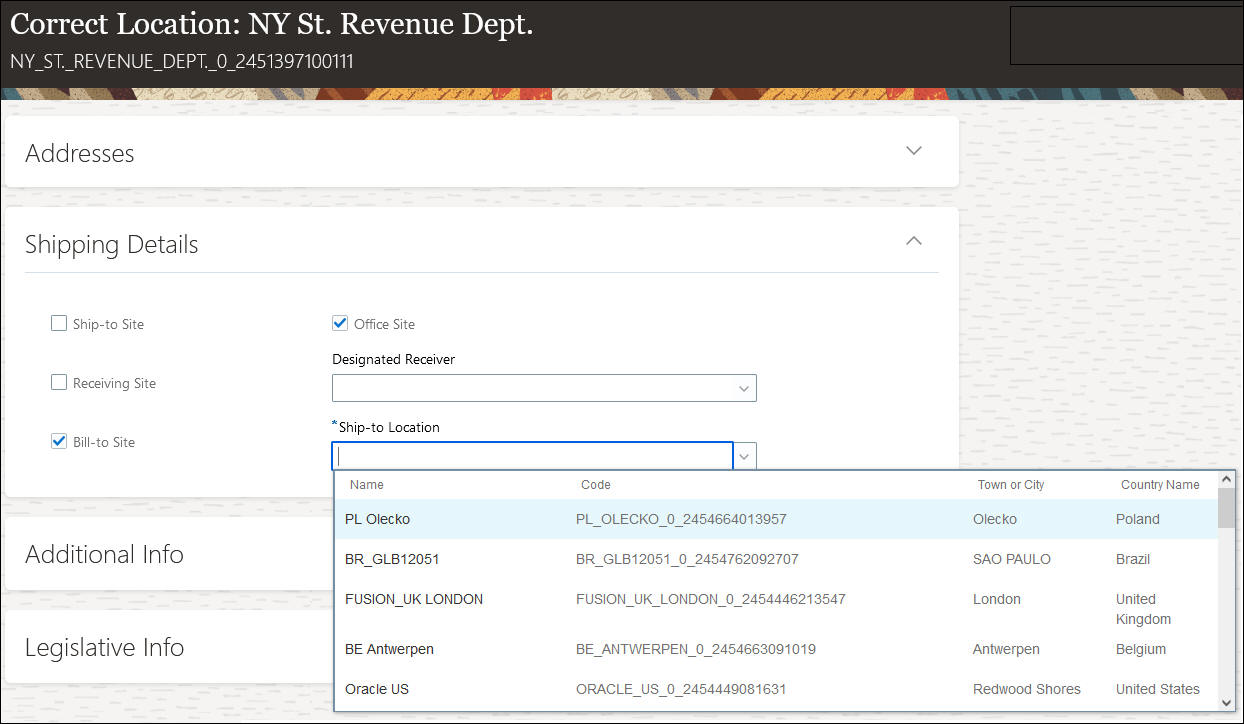
Task: Enable the Ship-to Site checkbox
Action: [59, 324]
